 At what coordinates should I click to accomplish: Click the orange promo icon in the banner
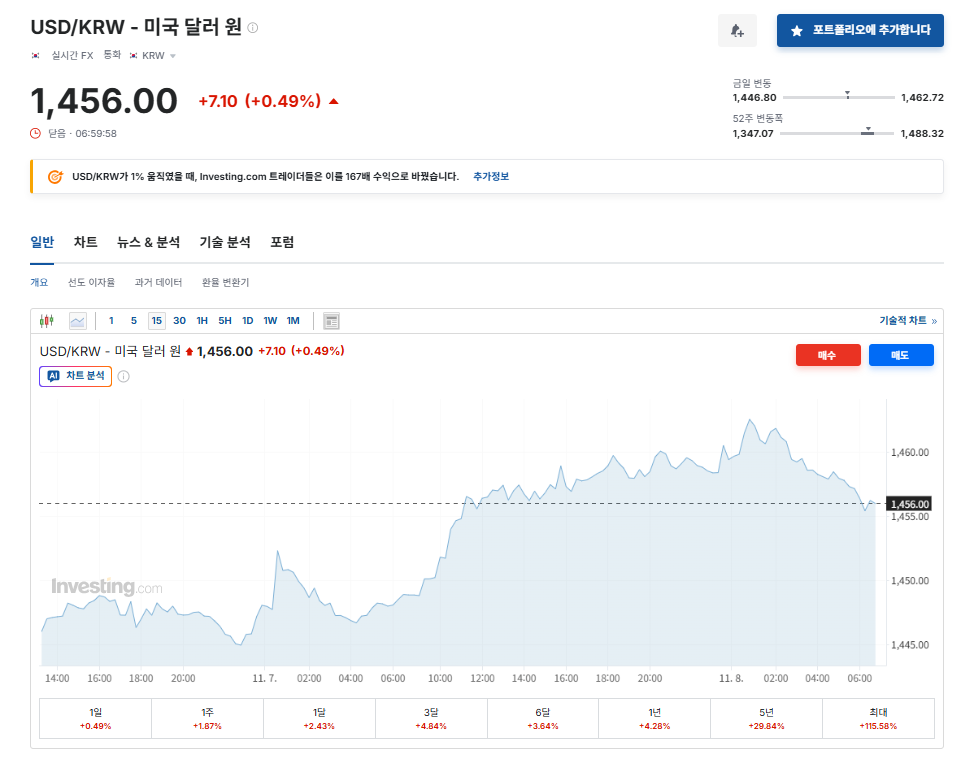tap(55, 176)
